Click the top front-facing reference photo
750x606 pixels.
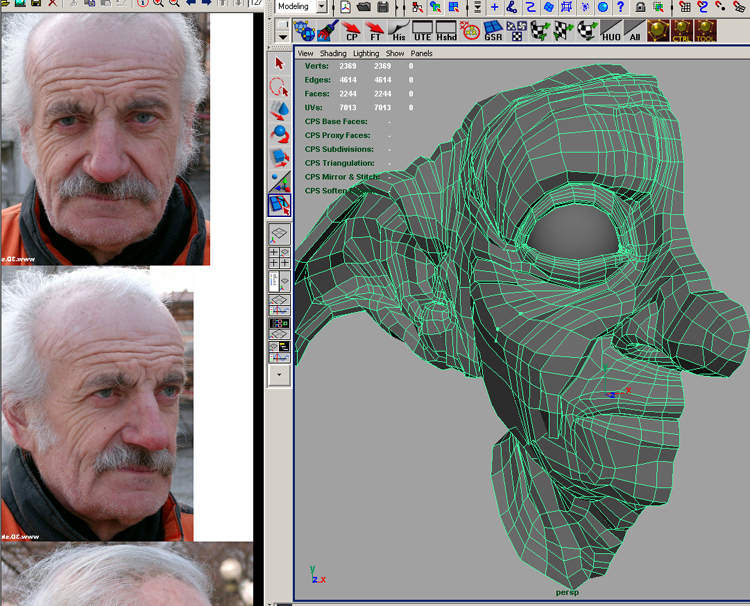pos(105,140)
